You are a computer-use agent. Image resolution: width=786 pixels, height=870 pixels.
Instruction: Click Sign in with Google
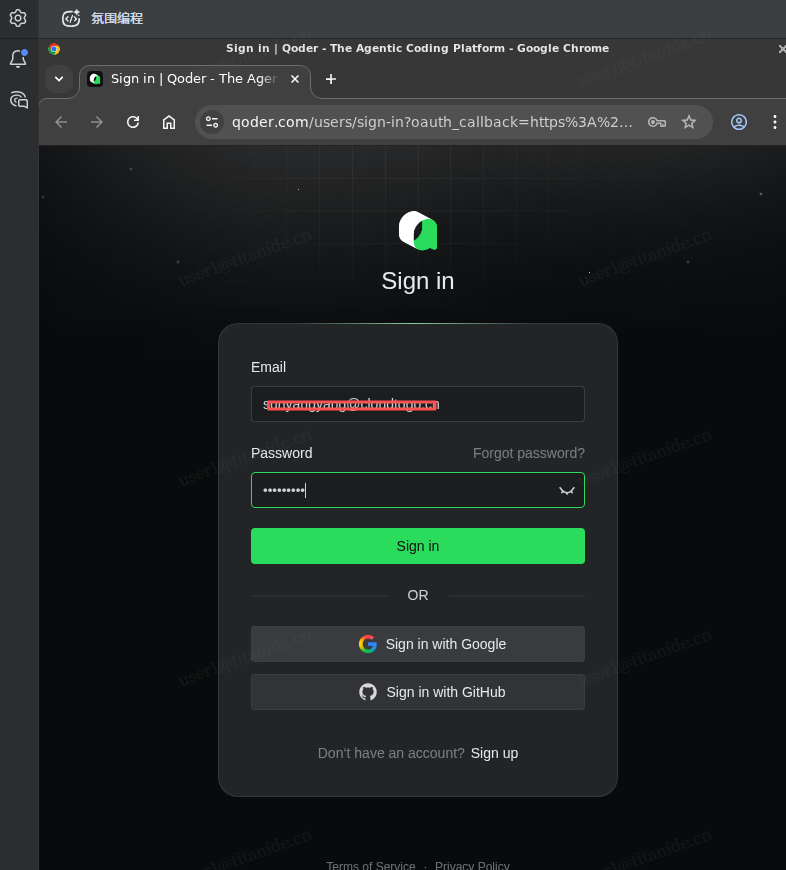[x=418, y=644]
